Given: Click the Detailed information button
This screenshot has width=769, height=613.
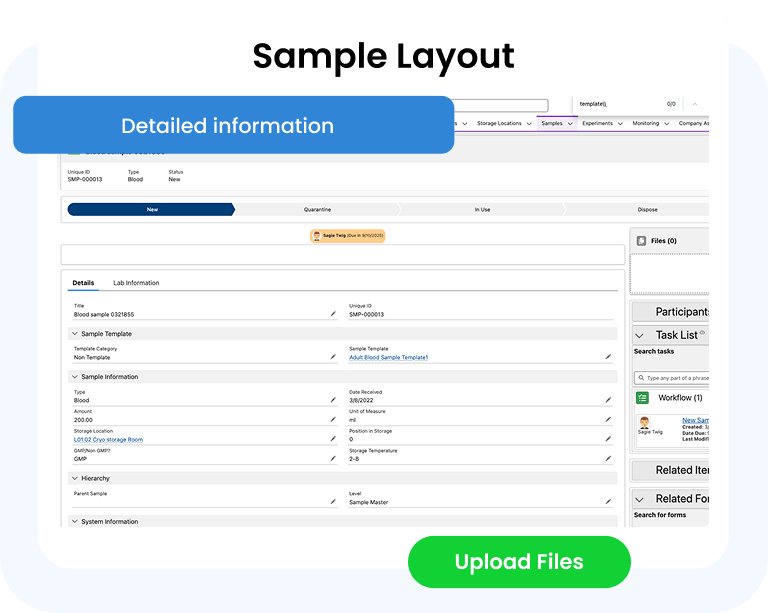Looking at the screenshot, I should 233,125.
